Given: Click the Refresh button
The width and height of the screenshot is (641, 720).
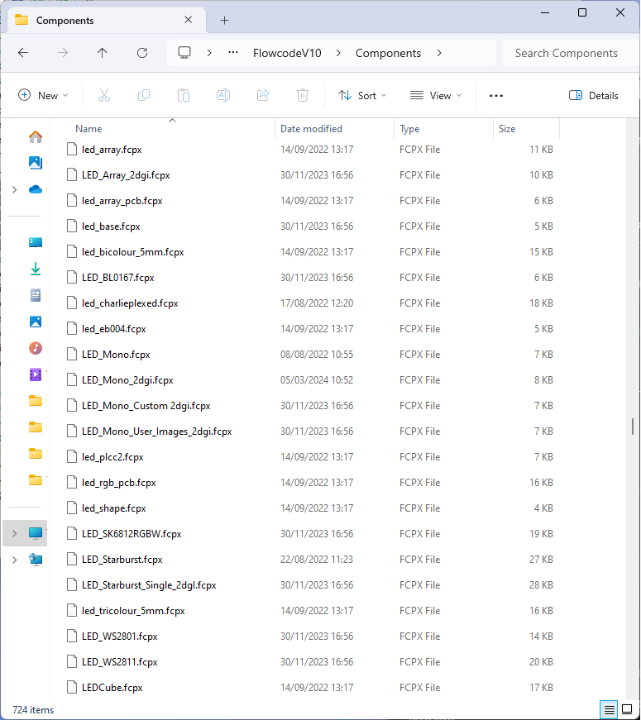Looking at the screenshot, I should tap(142, 53).
